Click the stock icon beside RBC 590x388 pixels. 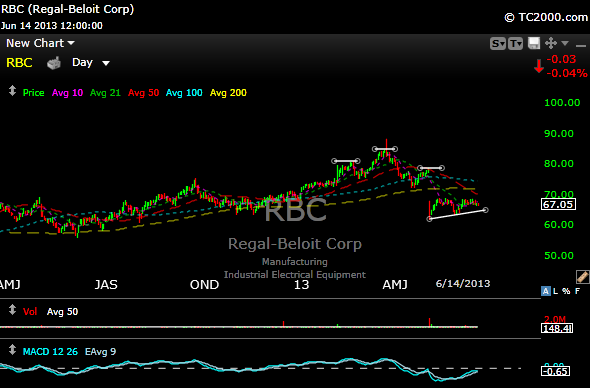pos(54,63)
